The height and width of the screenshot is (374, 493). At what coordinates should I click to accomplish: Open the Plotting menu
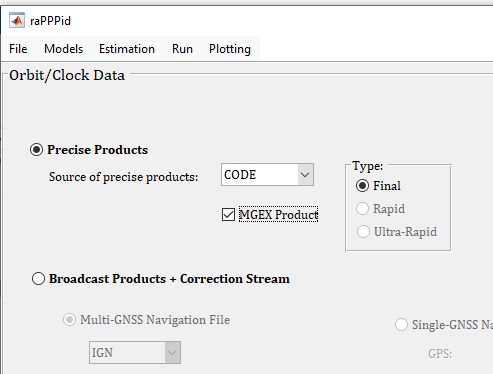[x=230, y=49]
